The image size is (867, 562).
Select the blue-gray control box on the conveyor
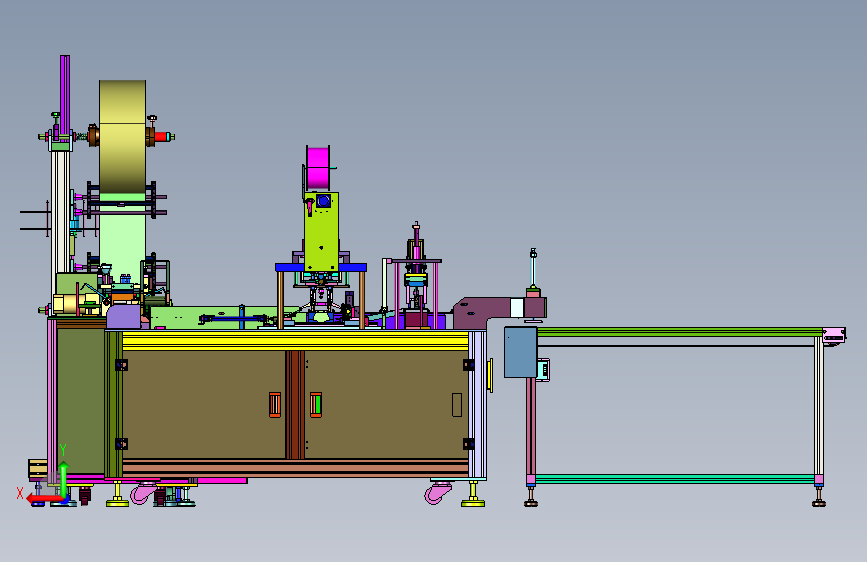(x=520, y=352)
